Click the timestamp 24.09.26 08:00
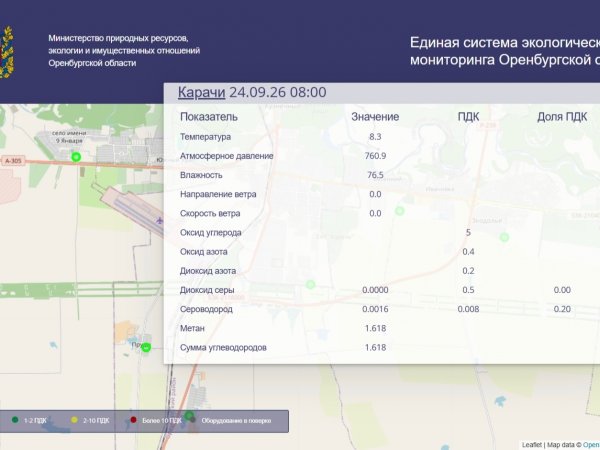Image resolution: width=600 pixels, height=450 pixels. click(277, 92)
